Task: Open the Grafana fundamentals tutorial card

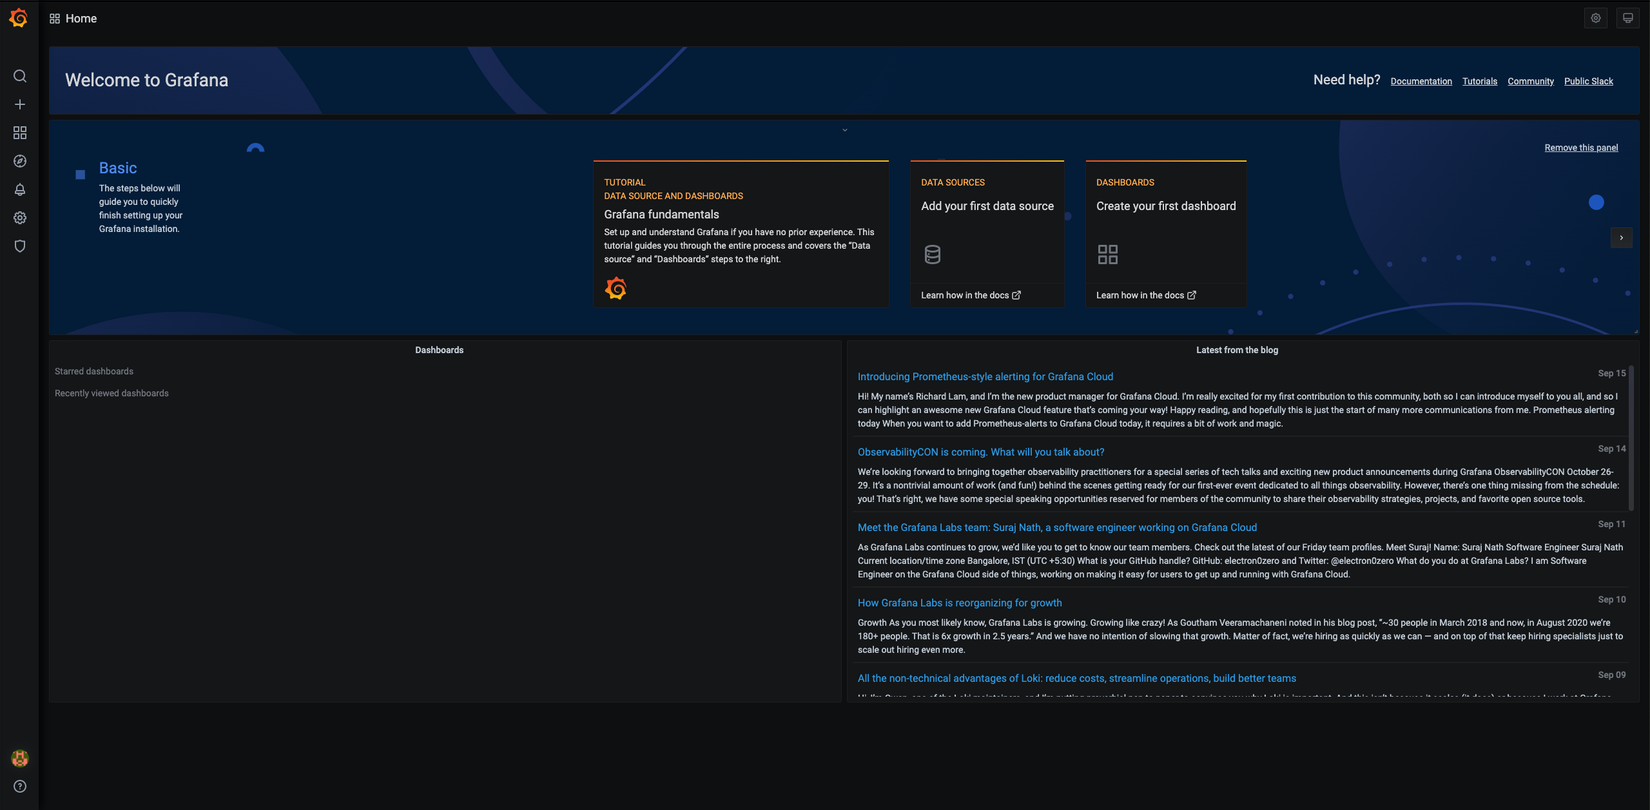Action: (x=741, y=234)
